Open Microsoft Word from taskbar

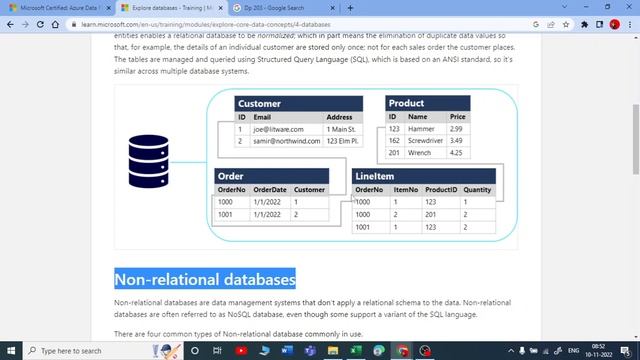[x=287, y=351]
